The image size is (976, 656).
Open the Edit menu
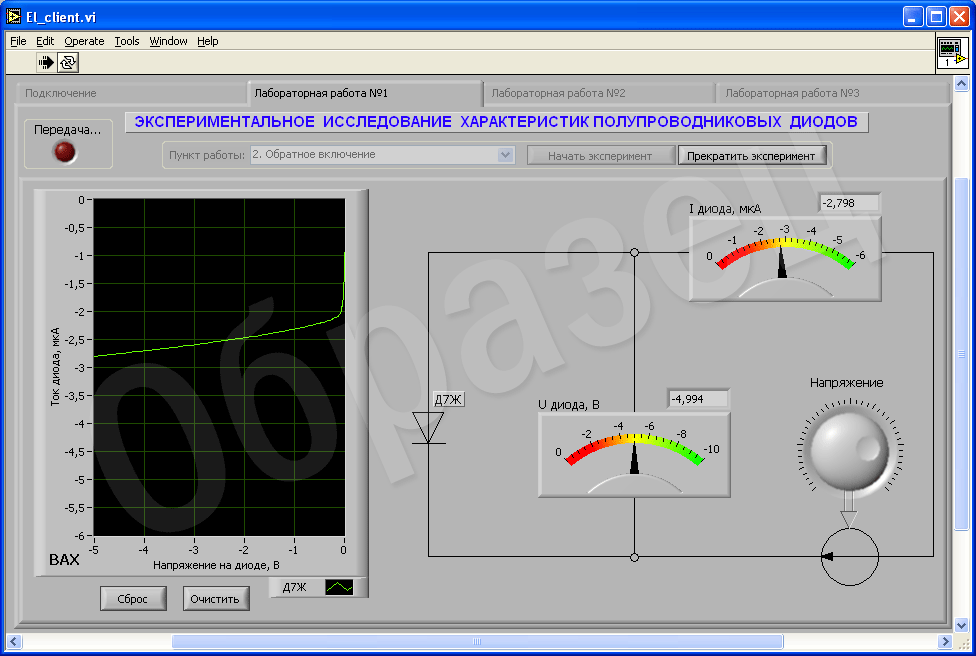click(x=45, y=41)
